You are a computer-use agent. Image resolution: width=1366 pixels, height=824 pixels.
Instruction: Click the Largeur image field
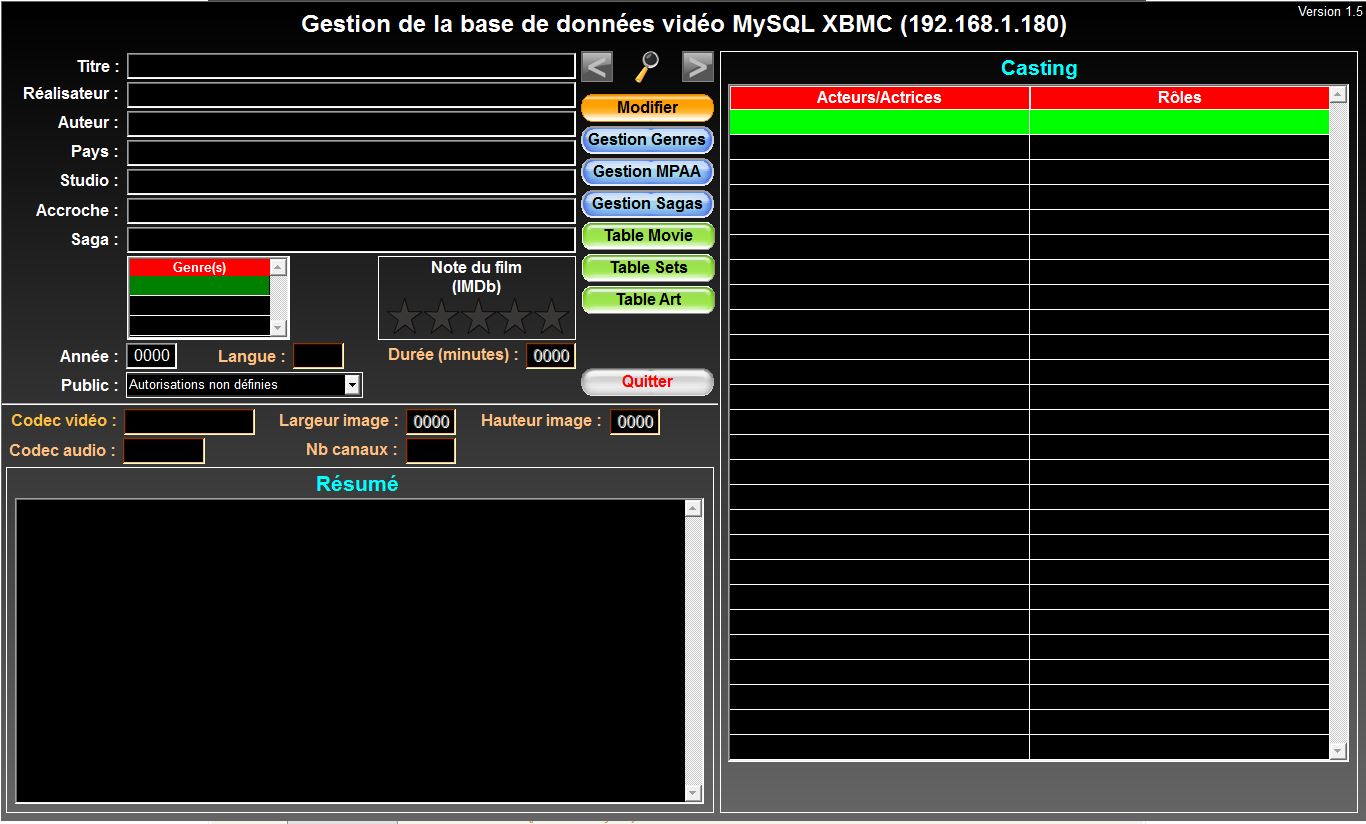(431, 422)
